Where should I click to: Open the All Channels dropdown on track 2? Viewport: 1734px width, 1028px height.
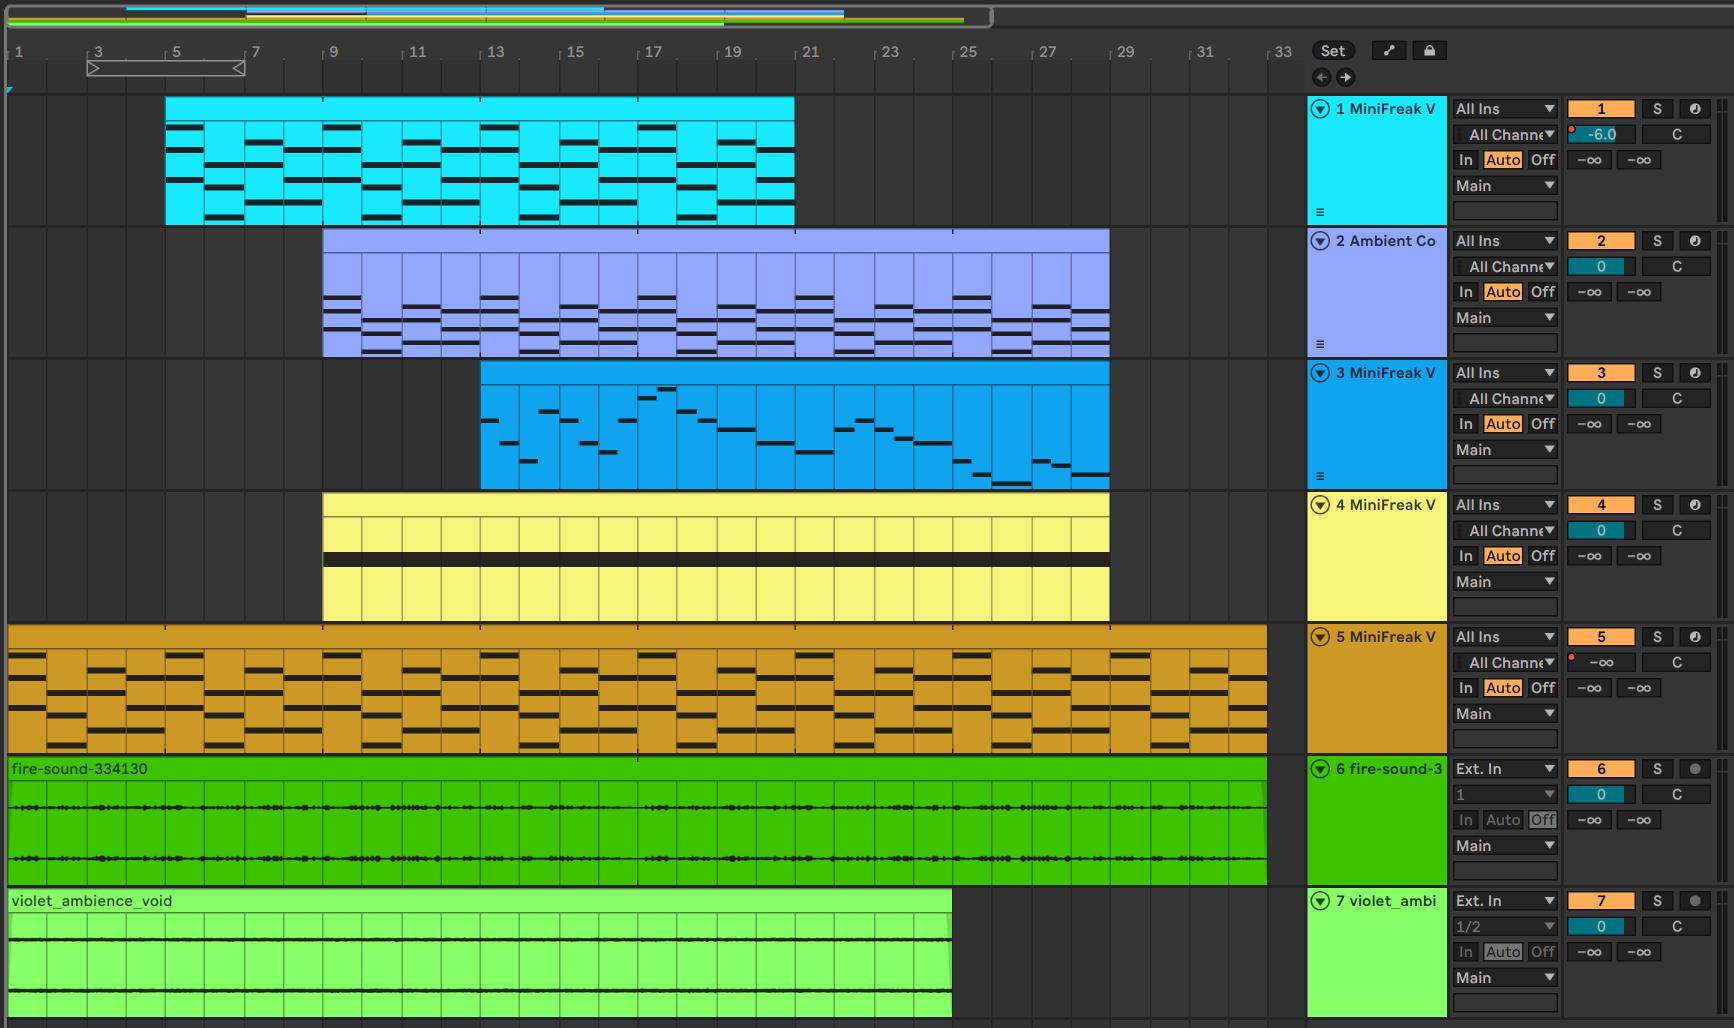click(x=1505, y=267)
